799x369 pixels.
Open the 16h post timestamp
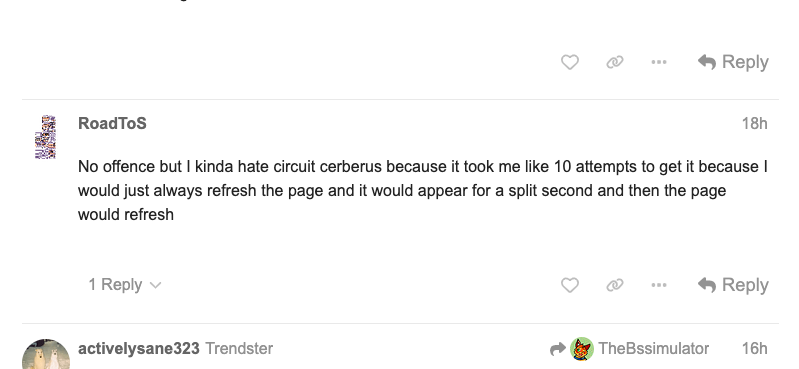[x=754, y=349]
